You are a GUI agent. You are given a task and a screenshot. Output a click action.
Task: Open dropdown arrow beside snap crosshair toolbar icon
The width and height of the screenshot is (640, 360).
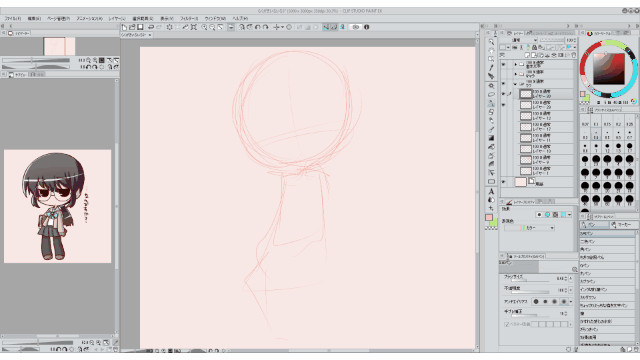282,27
